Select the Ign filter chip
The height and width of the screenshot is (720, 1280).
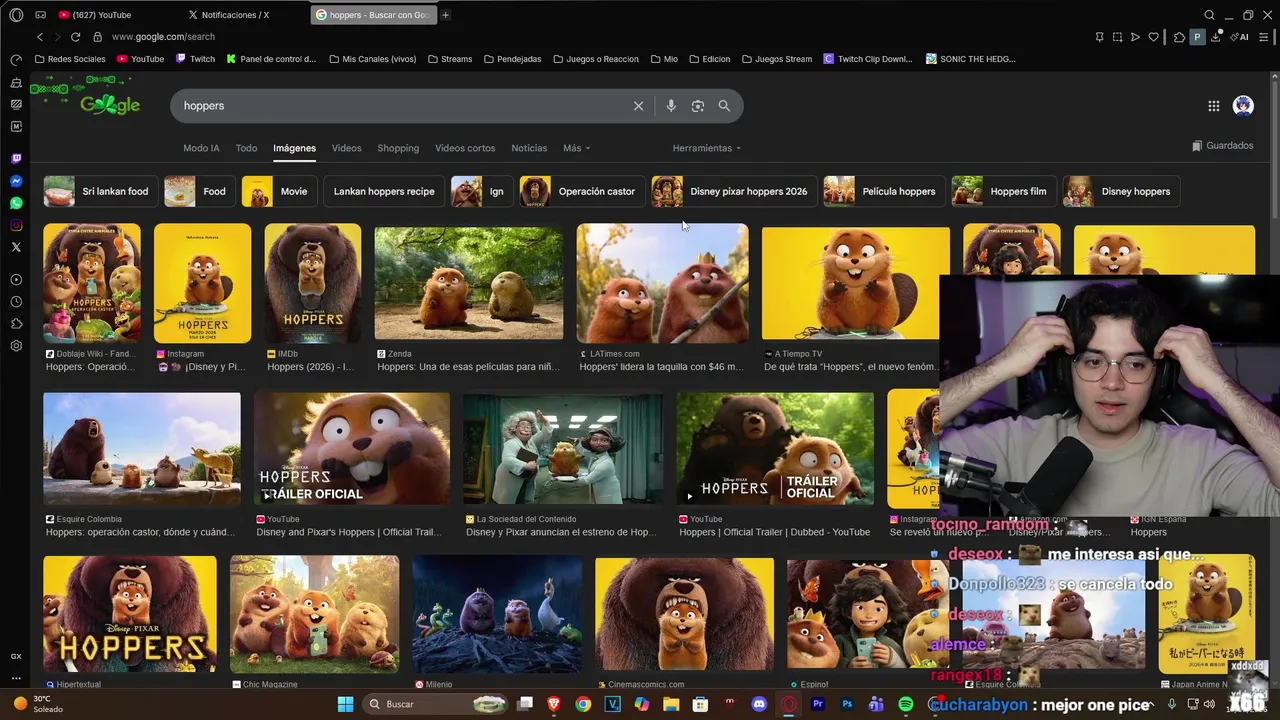click(x=481, y=191)
